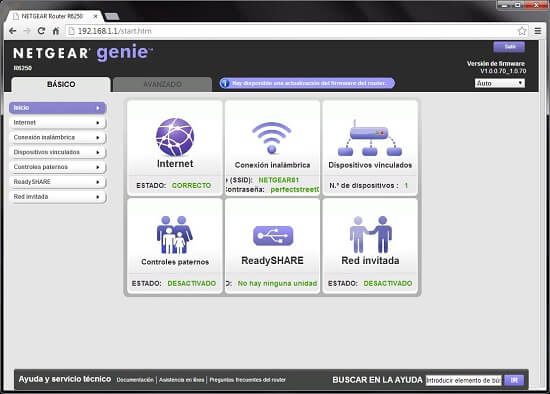Open the attached devices router icon
550x394 pixels.
click(x=370, y=138)
